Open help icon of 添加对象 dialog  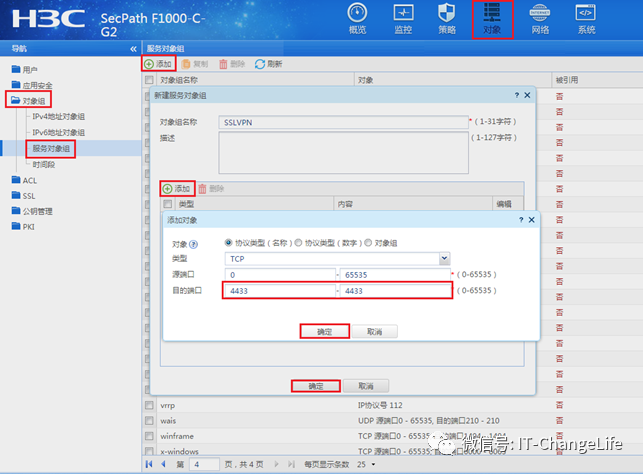(521, 220)
